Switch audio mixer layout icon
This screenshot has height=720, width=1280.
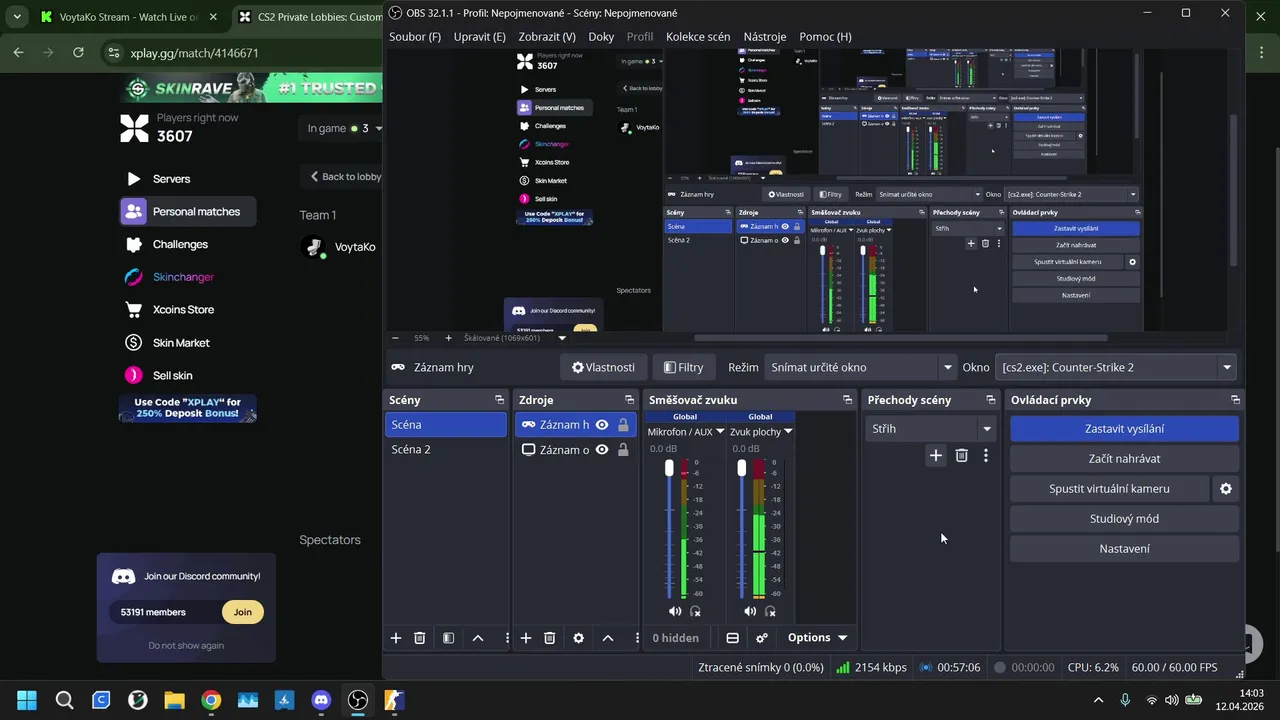tap(732, 638)
